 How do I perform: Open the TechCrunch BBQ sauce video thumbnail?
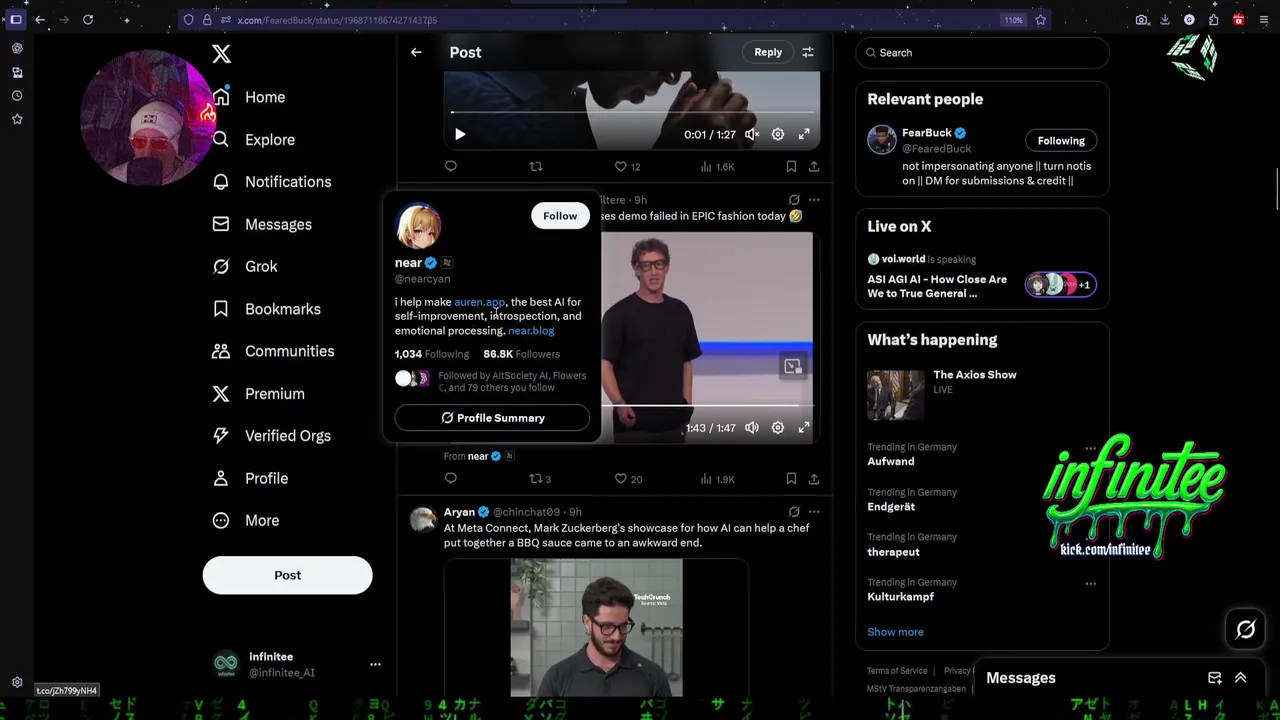(x=596, y=628)
